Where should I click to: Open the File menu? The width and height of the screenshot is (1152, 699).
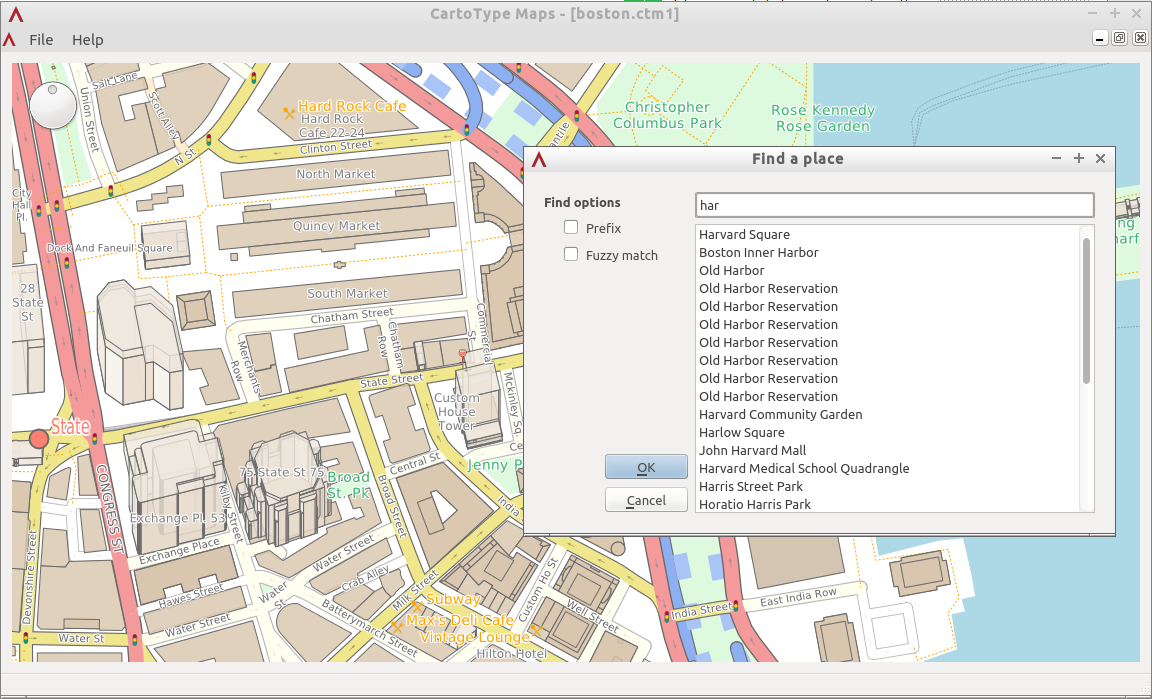(41, 40)
